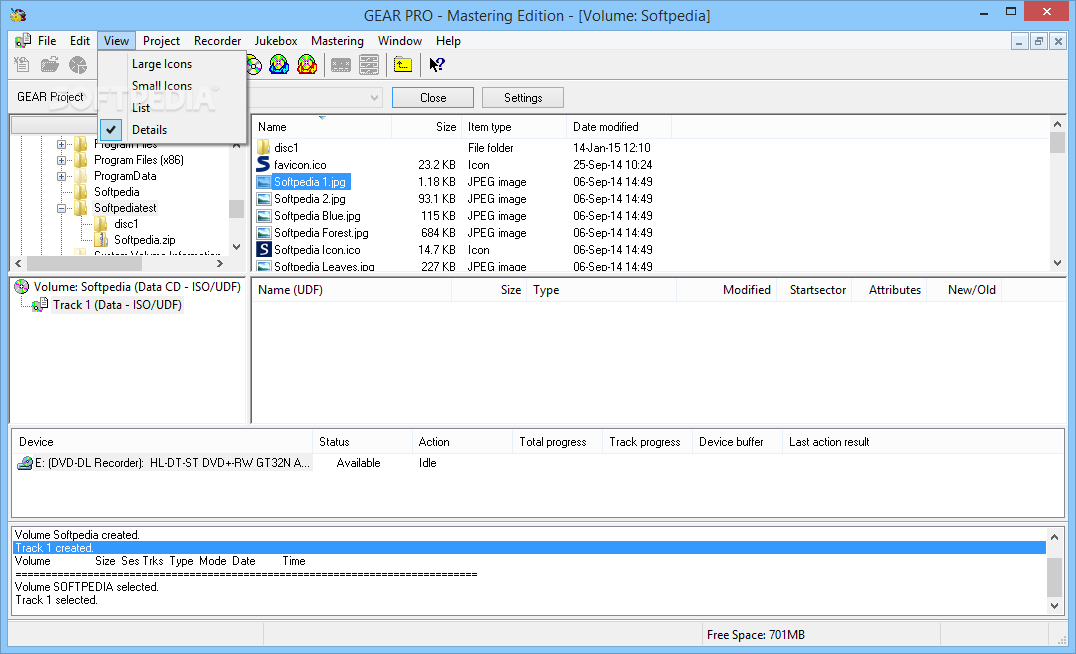
Task: Toggle the checked Details view option
Action: click(172, 130)
